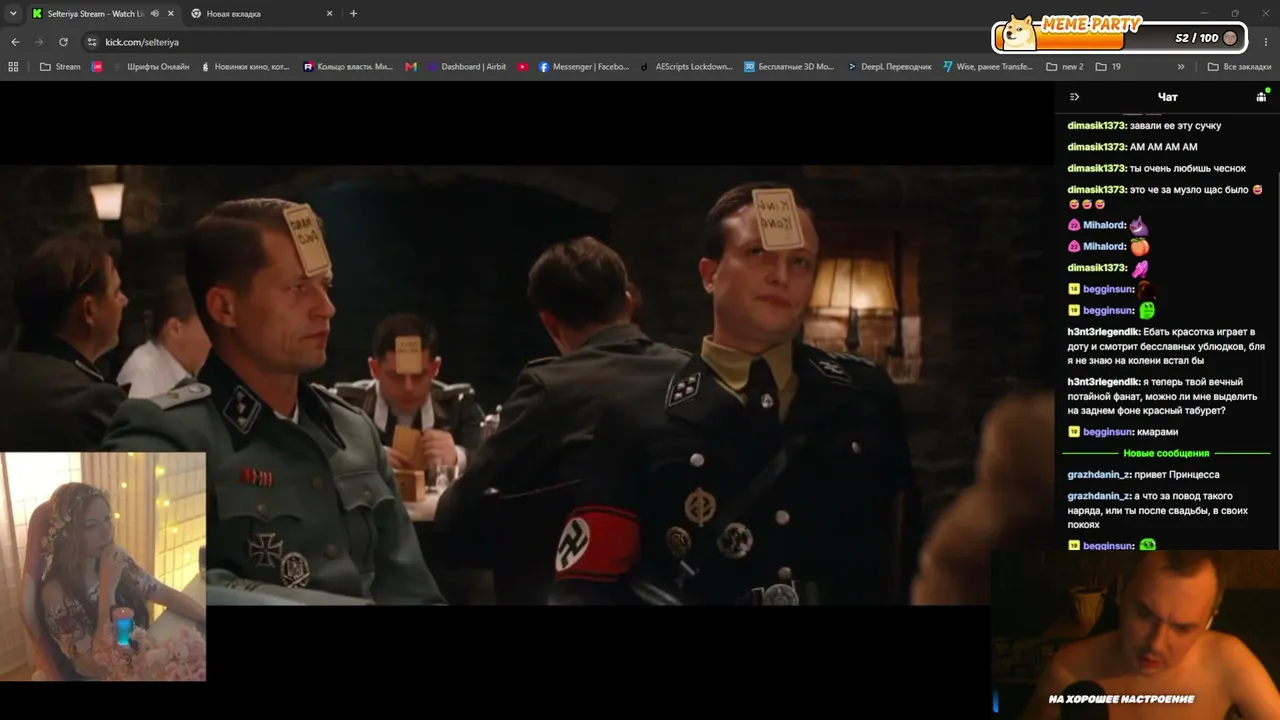This screenshot has width=1280, height=720.
Task: Click begginsun's green emote below the dark one
Action: 1146,310
